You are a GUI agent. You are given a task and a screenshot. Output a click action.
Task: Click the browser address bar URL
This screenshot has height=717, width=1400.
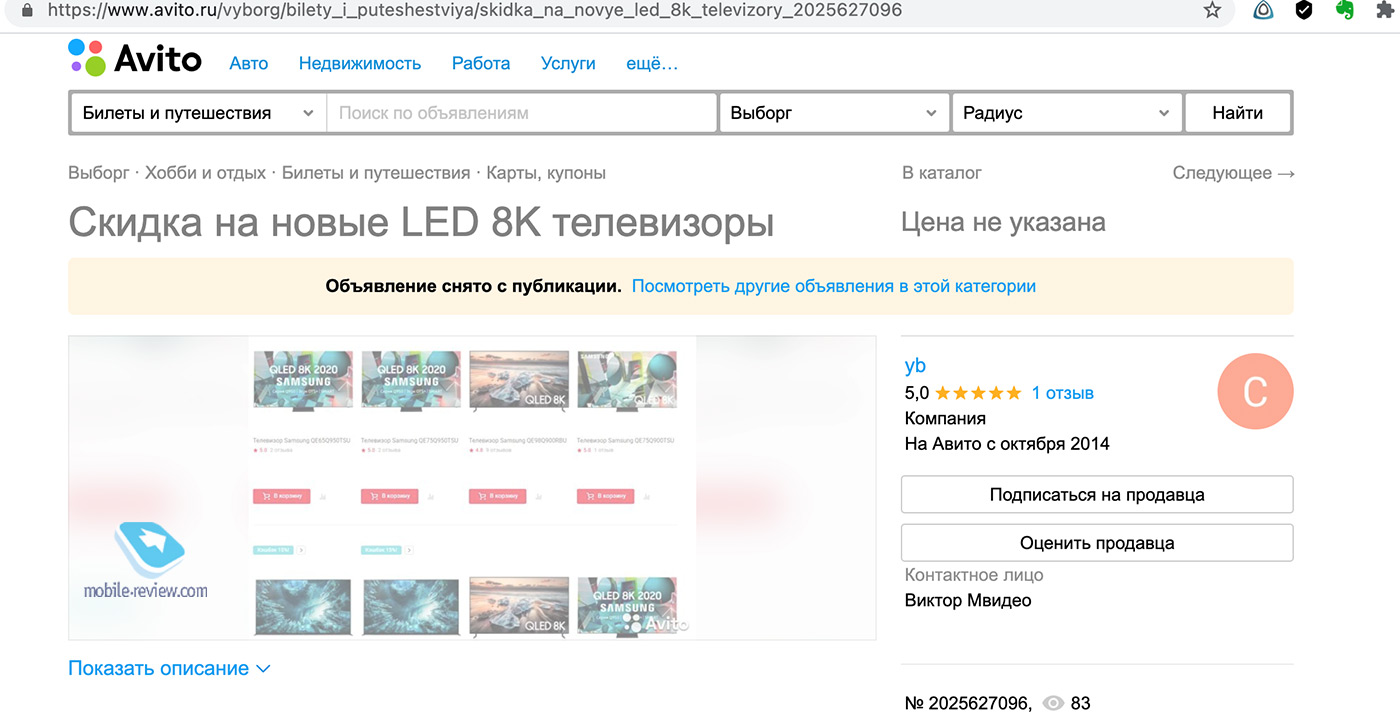coord(475,10)
